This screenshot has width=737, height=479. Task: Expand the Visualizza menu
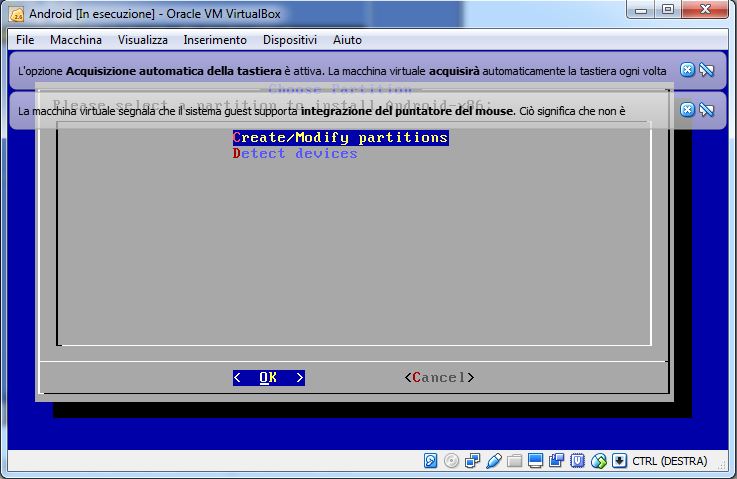coord(142,40)
